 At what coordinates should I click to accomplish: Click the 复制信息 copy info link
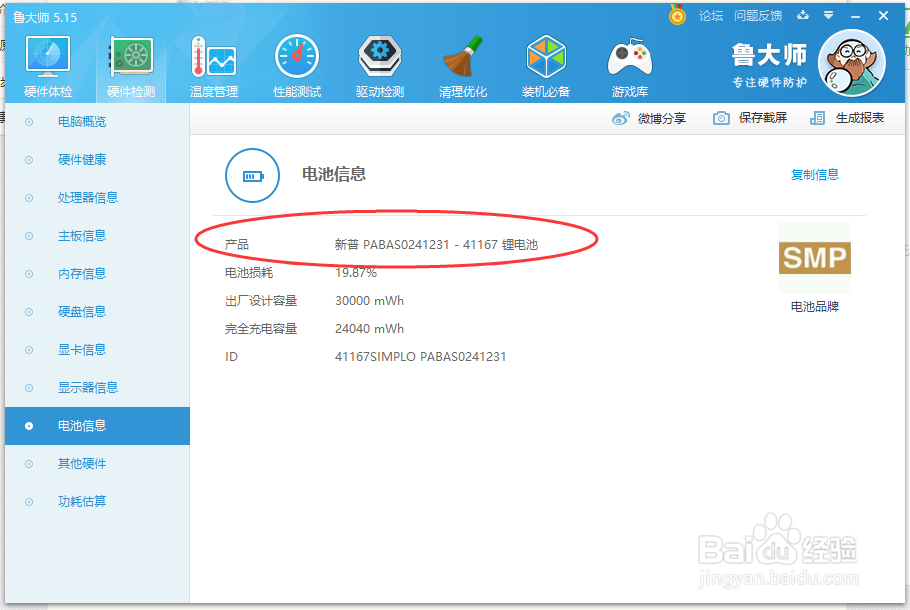[815, 175]
